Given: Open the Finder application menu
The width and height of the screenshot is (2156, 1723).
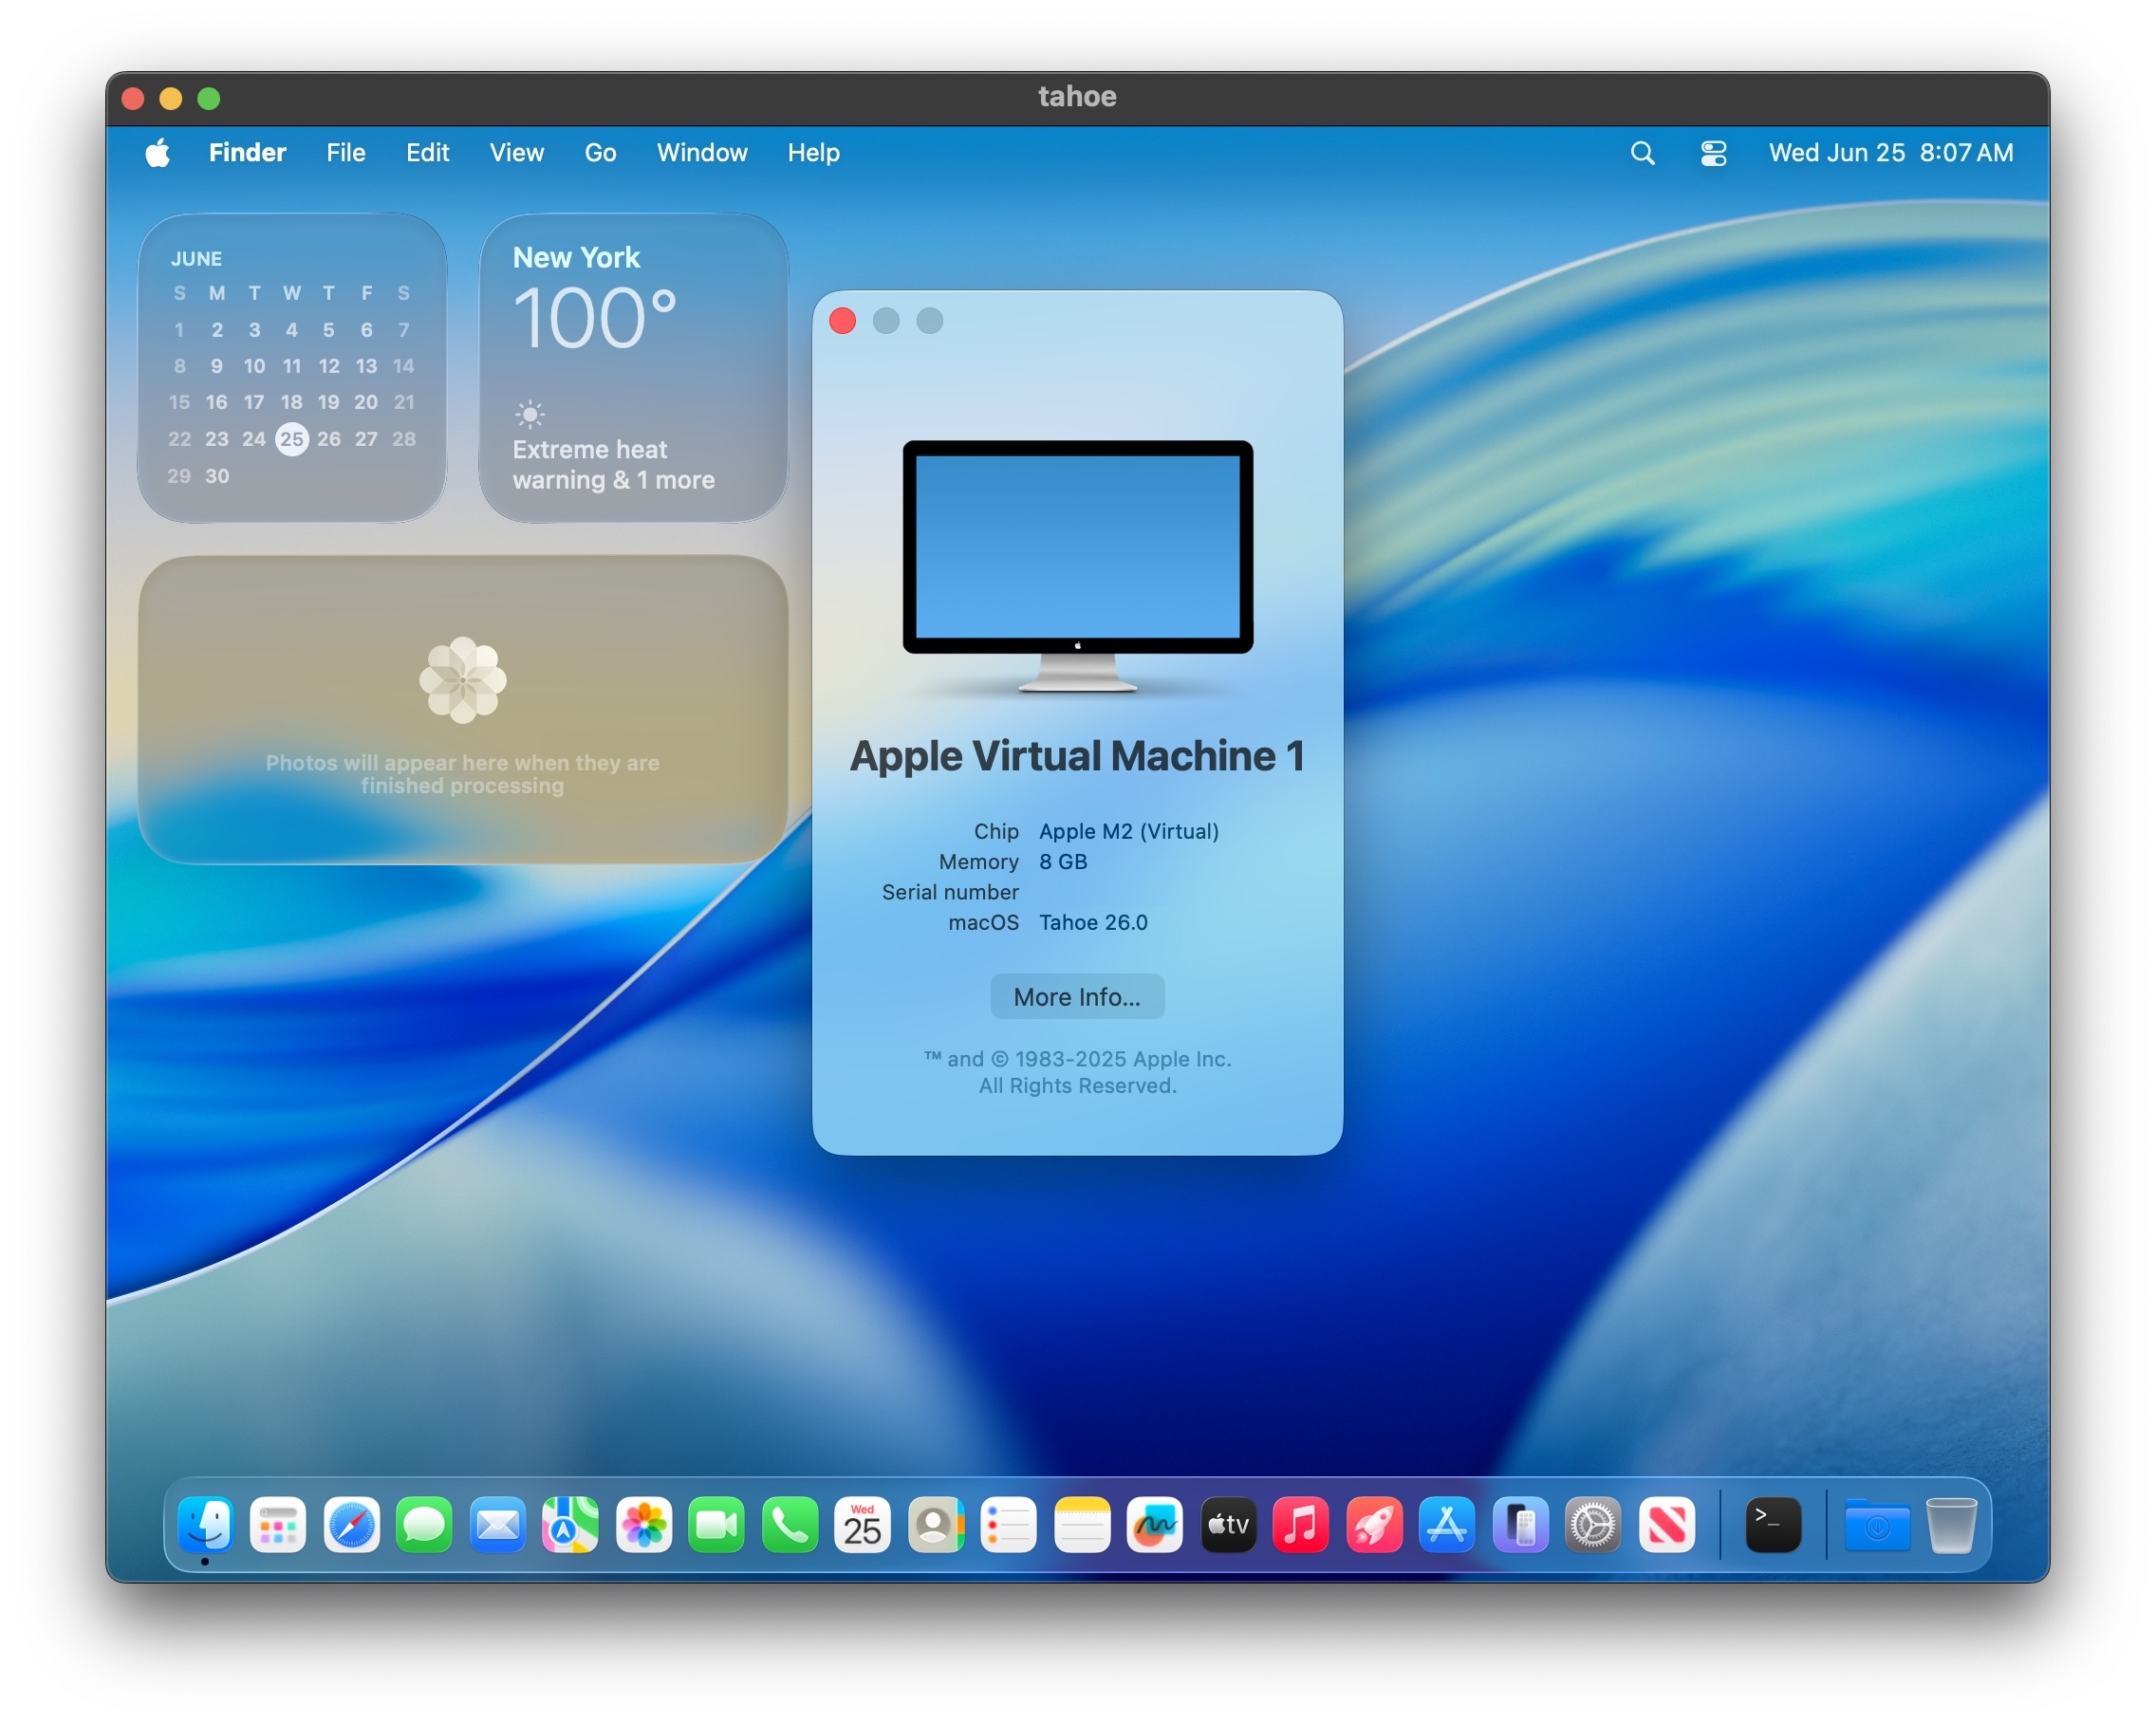Looking at the screenshot, I should tap(247, 153).
